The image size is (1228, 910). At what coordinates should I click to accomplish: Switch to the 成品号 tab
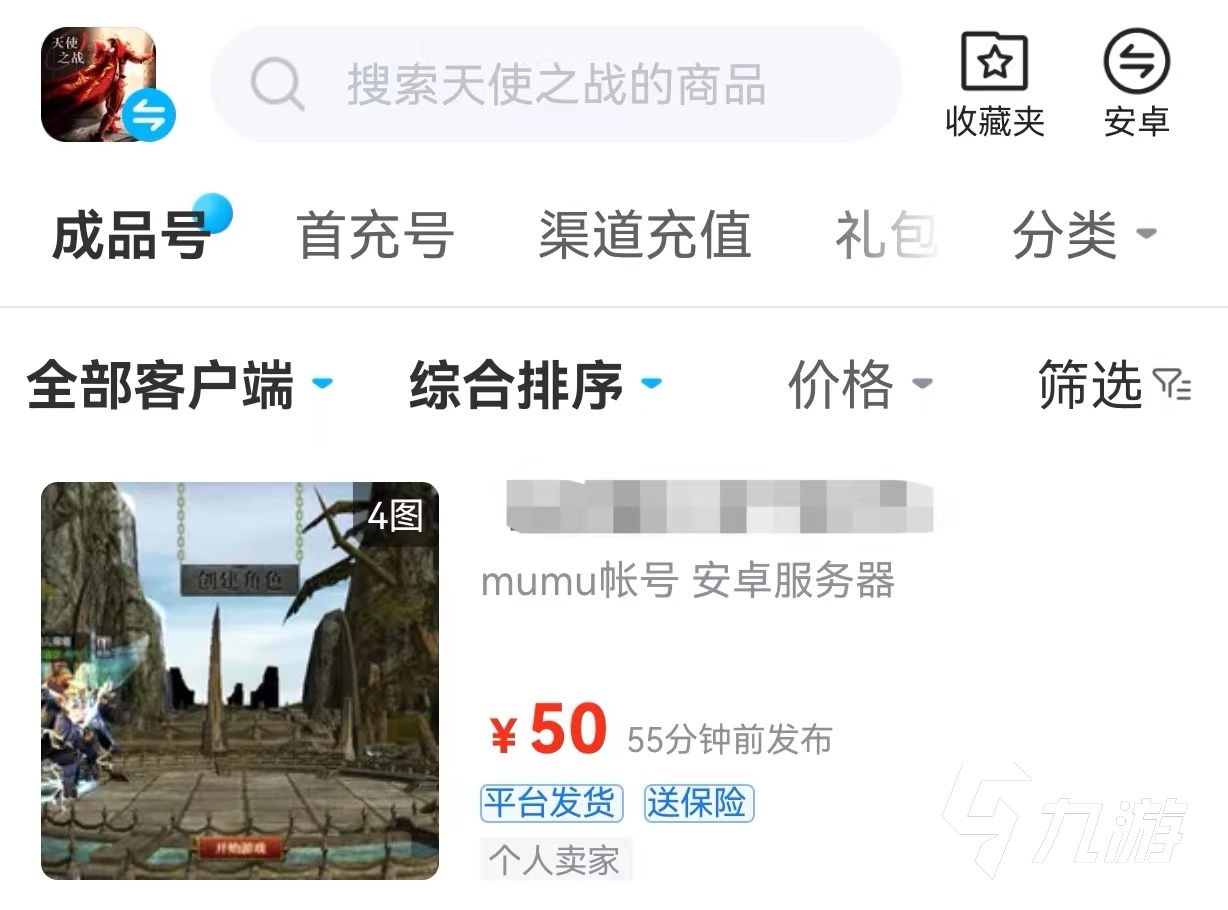click(130, 237)
